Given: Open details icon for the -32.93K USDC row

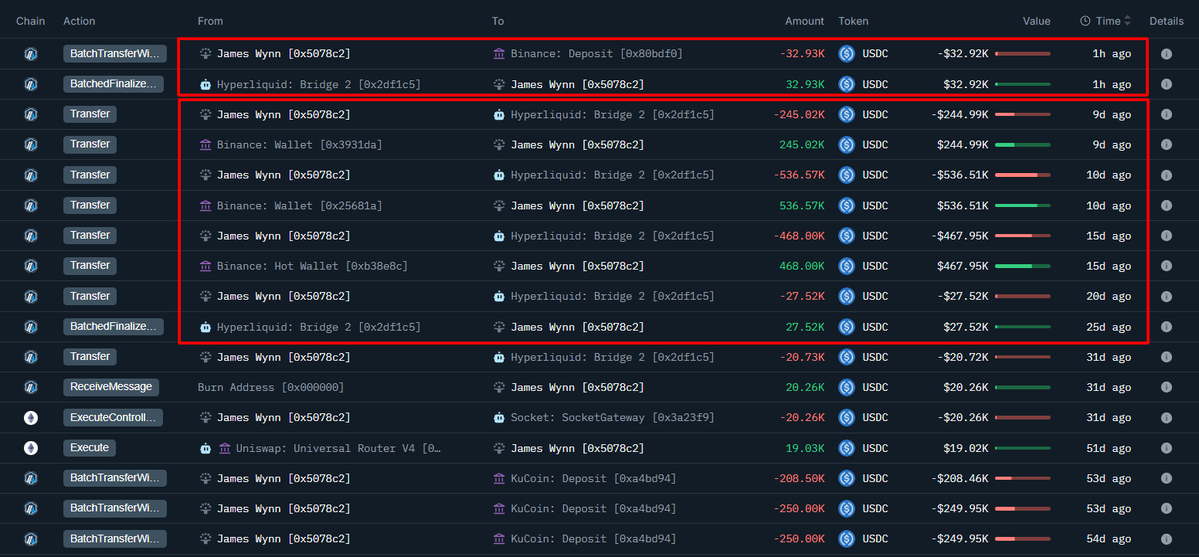Looking at the screenshot, I should [x=1166, y=54].
